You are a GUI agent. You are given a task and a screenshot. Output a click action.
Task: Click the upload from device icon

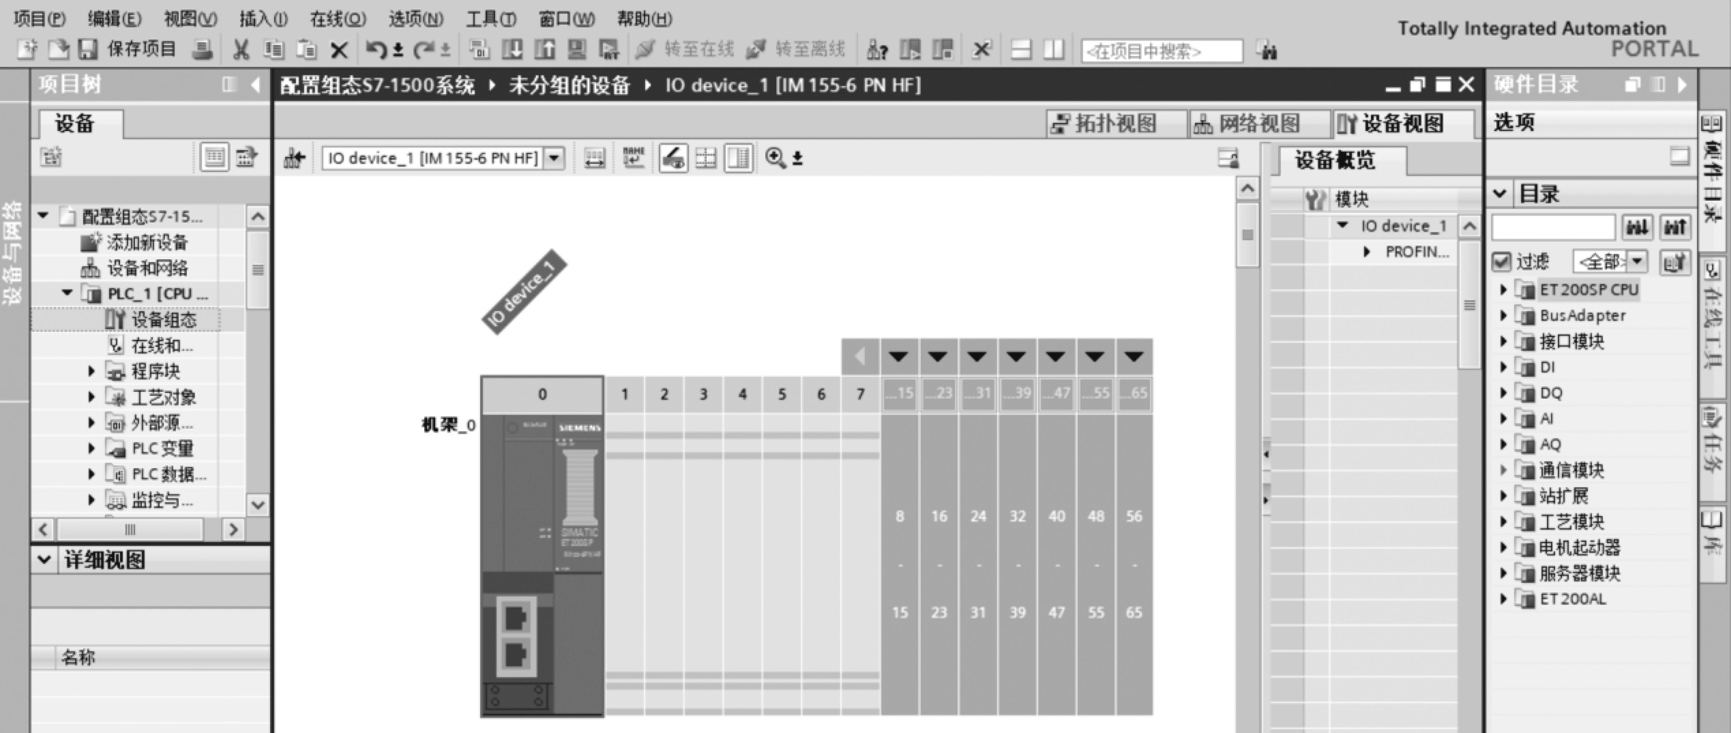pyautogui.click(x=544, y=49)
